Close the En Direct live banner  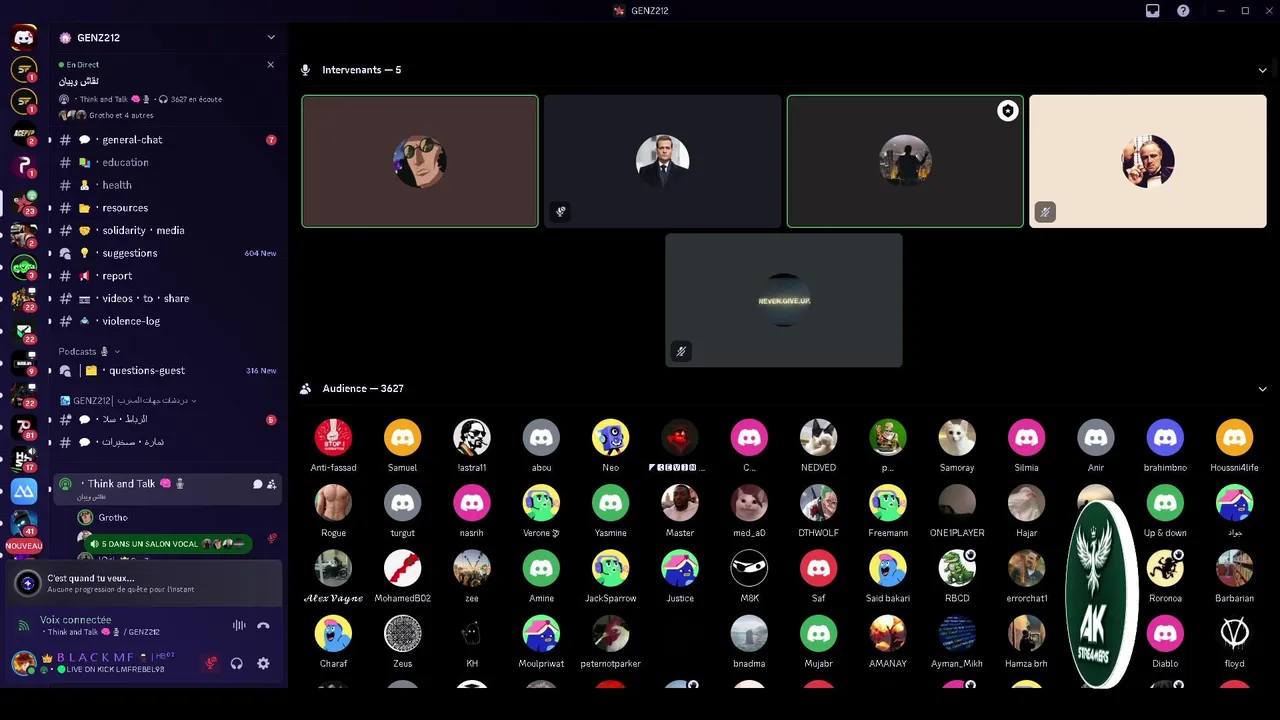270,65
